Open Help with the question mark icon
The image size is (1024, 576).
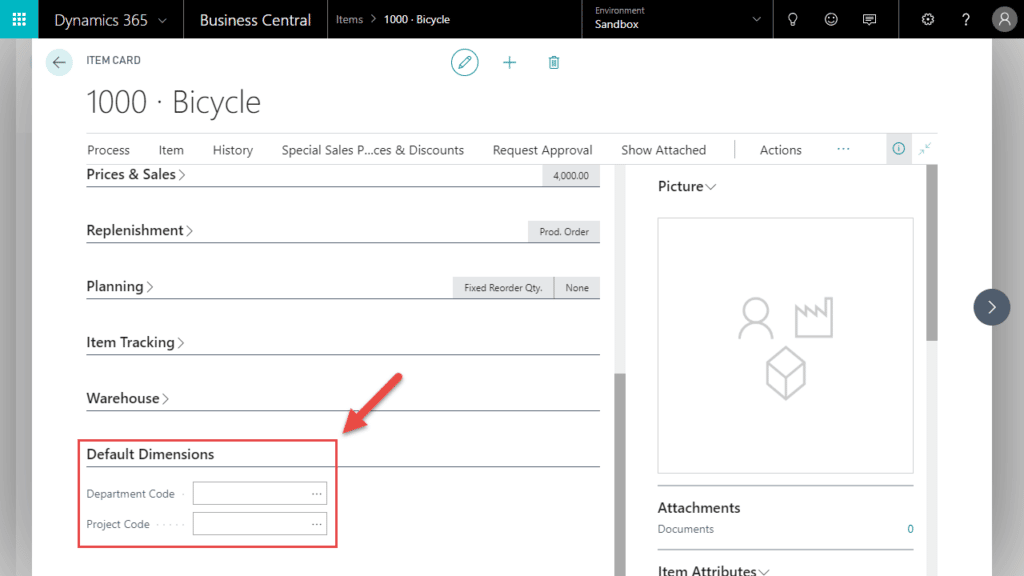click(x=965, y=19)
